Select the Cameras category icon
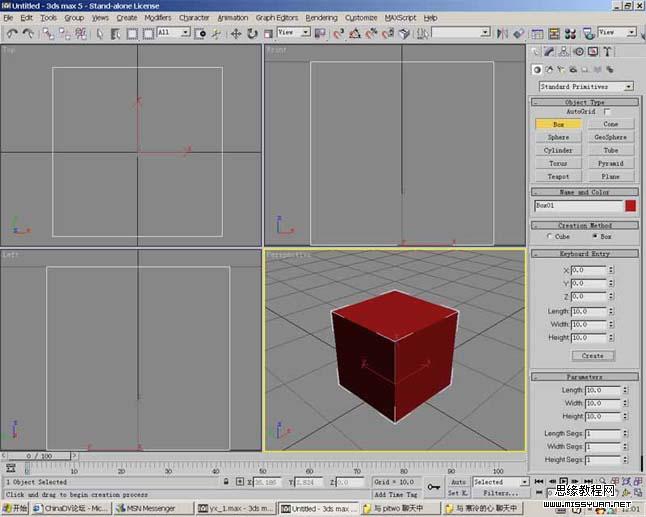The image size is (646, 517). click(573, 70)
